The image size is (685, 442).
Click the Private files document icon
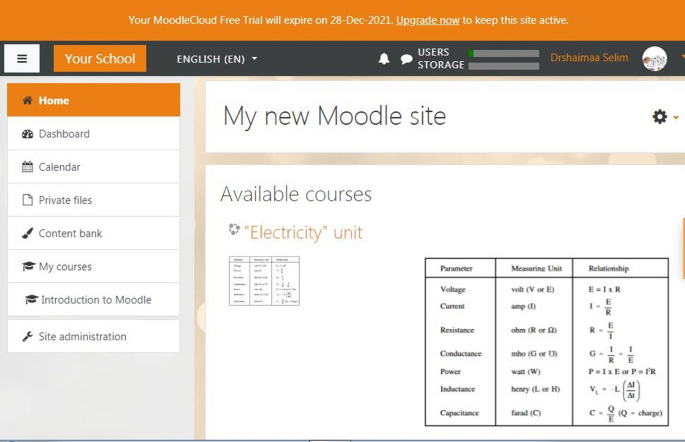click(28, 200)
